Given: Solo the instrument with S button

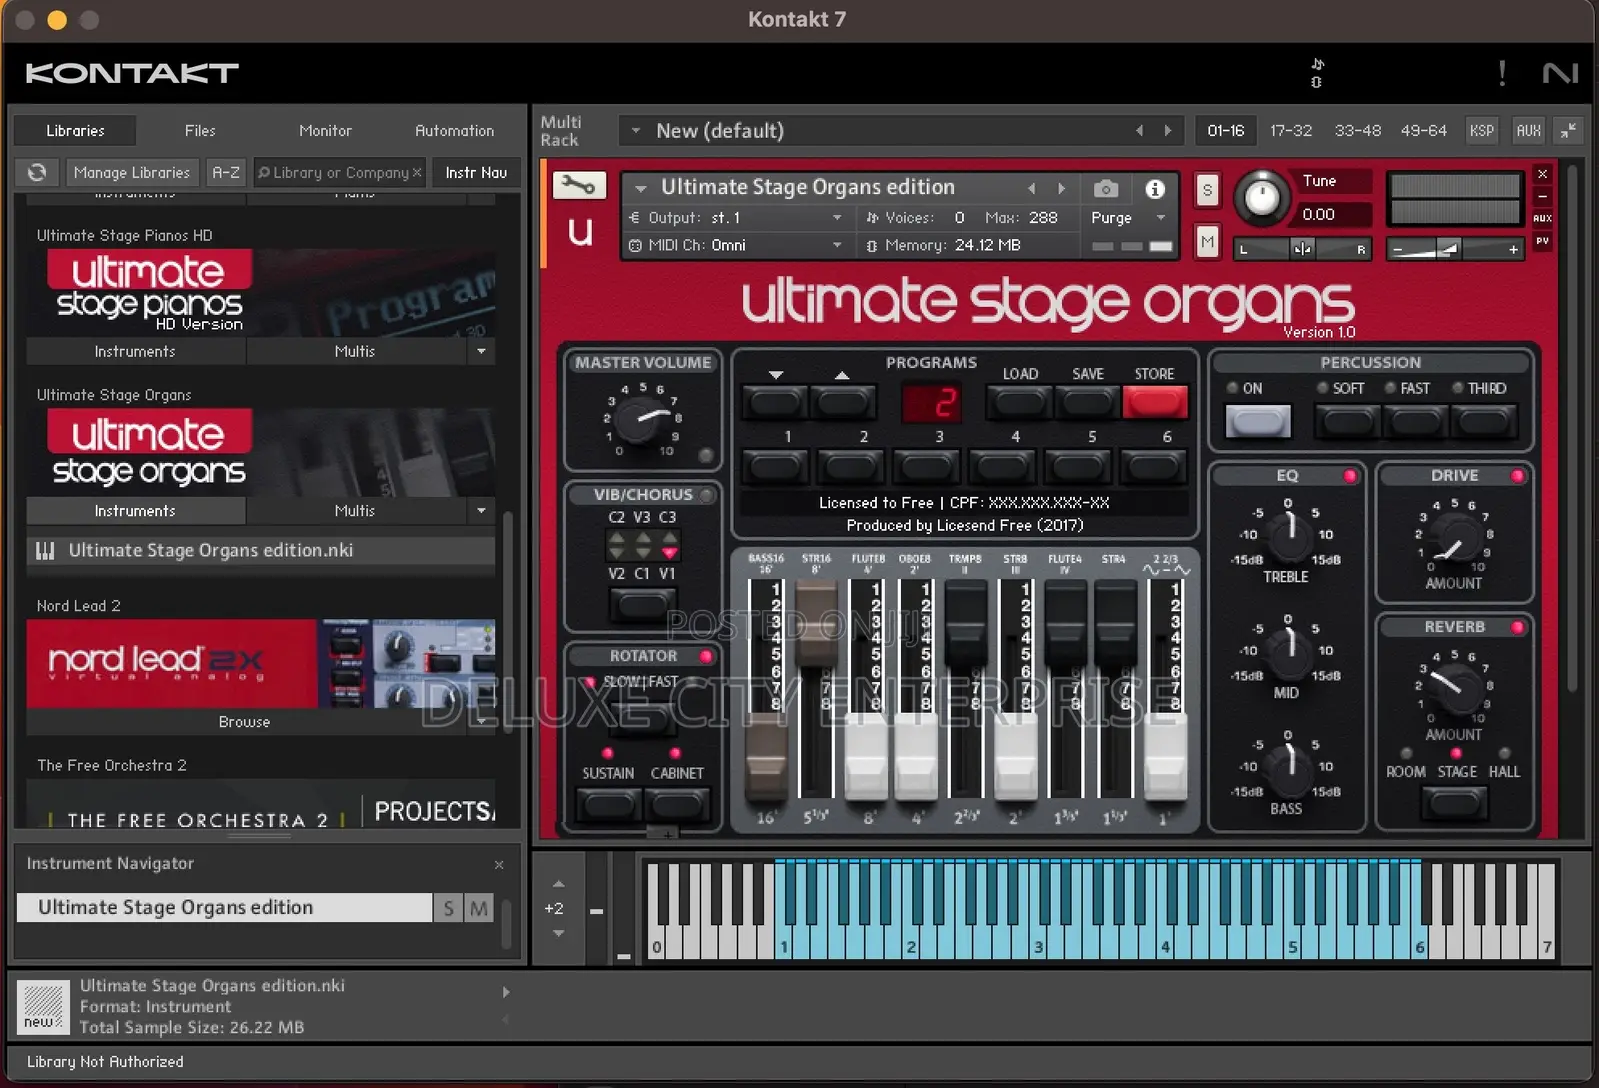Looking at the screenshot, I should coord(1207,189).
